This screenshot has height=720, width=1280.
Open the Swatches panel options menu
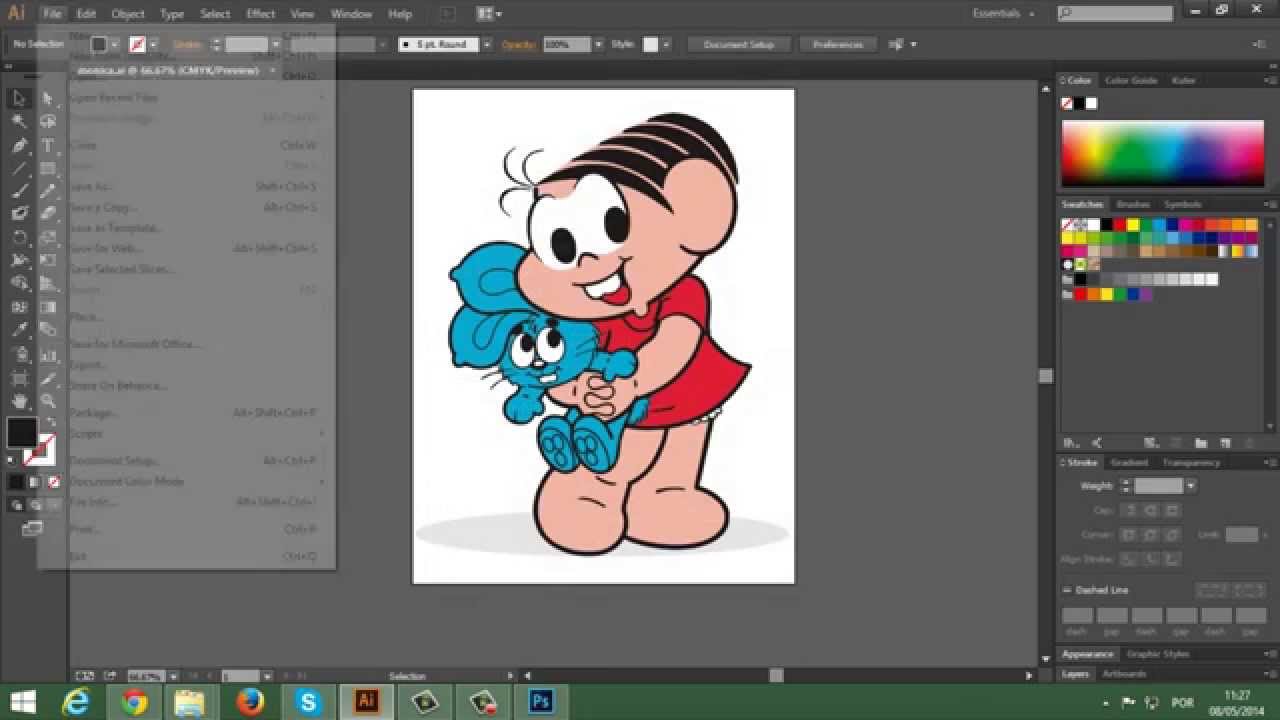(x=1270, y=204)
